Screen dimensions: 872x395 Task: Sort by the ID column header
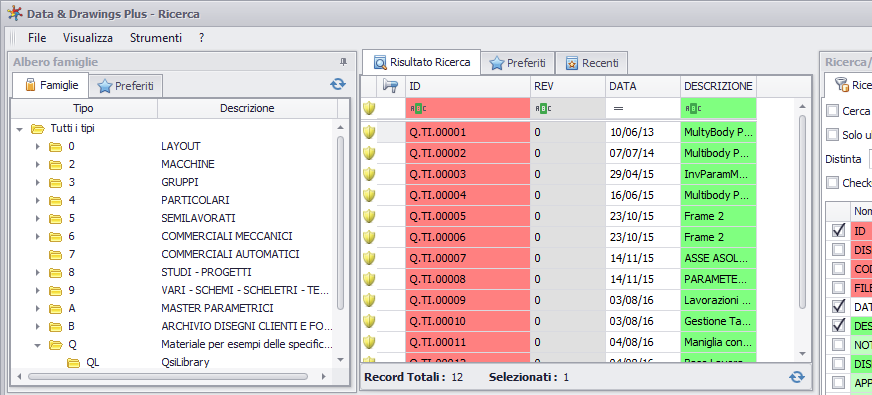pyautogui.click(x=467, y=86)
